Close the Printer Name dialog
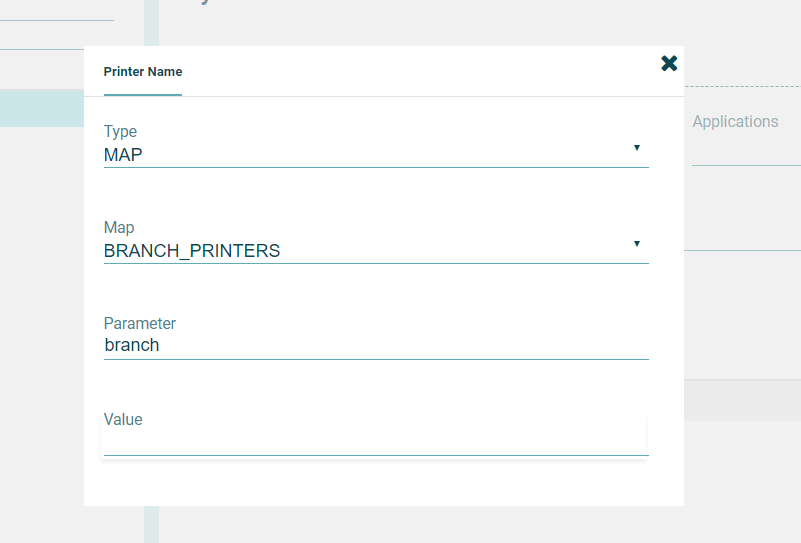The image size is (801, 543). coord(669,64)
